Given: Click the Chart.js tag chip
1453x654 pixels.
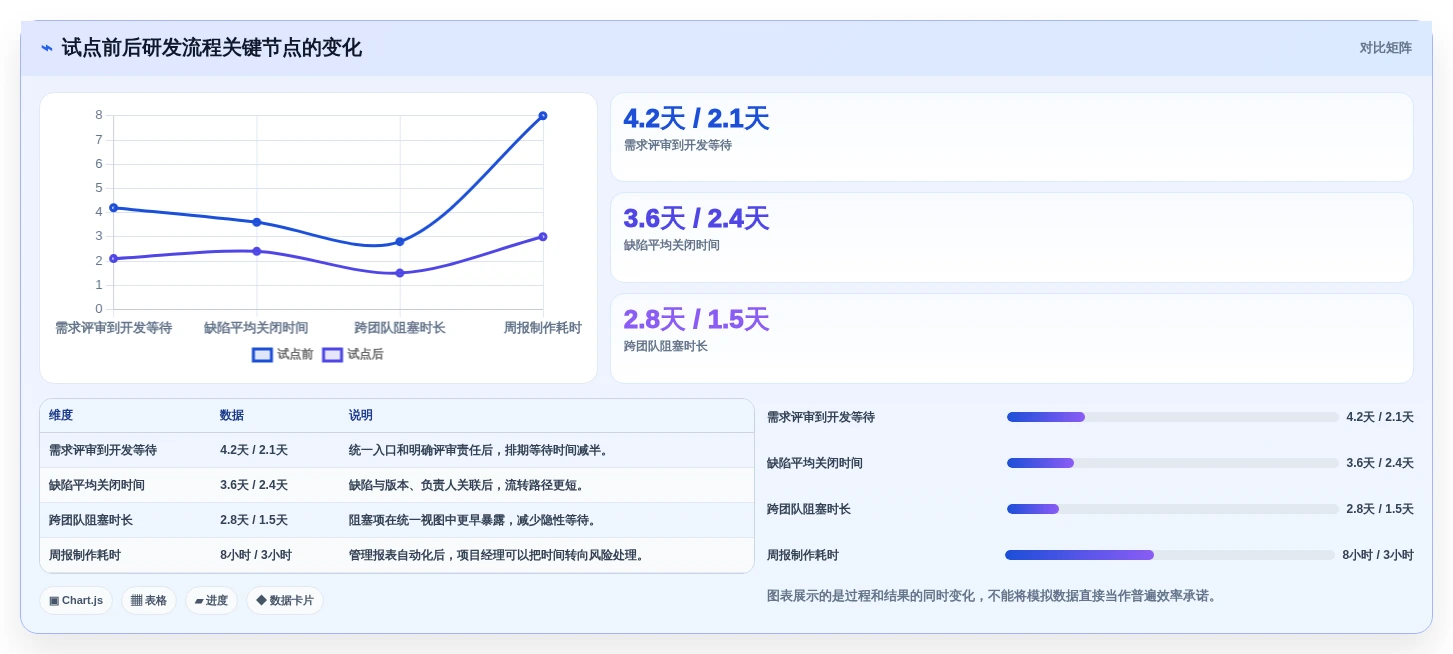Looking at the screenshot, I should click(76, 601).
